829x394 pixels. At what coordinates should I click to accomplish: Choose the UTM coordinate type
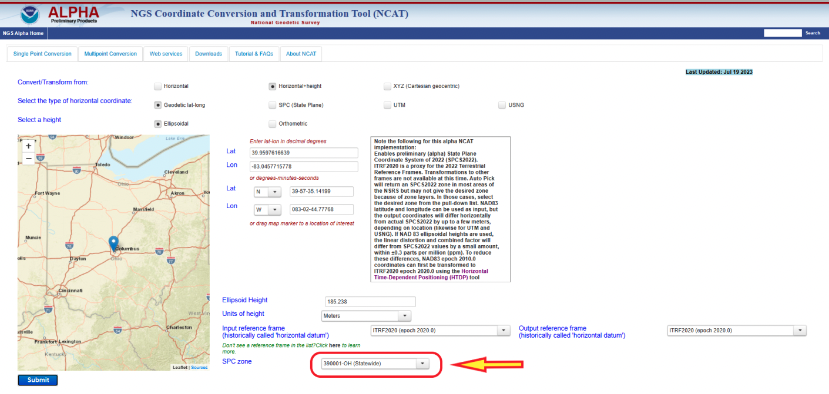pos(388,105)
